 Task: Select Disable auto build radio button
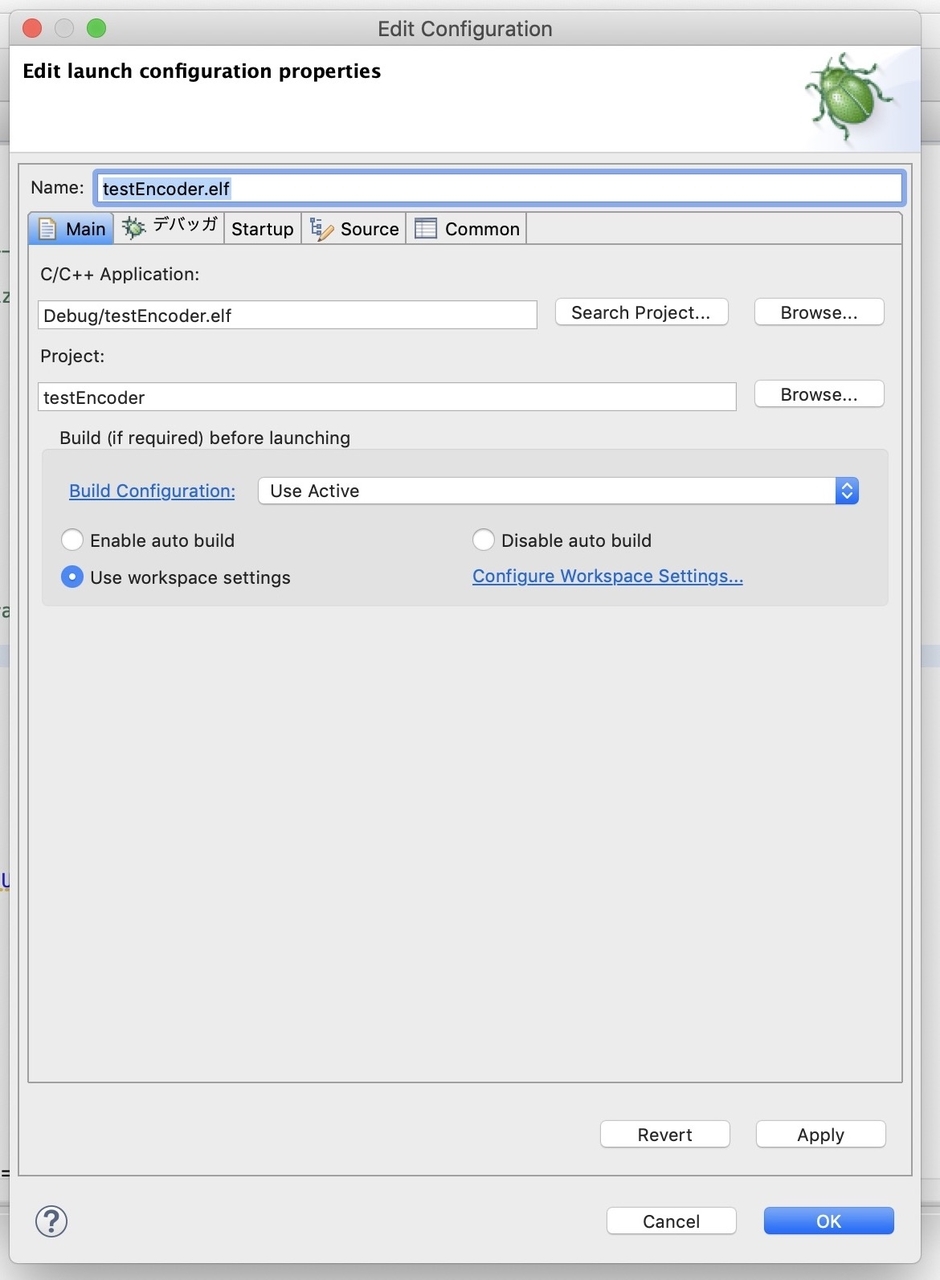[483, 540]
